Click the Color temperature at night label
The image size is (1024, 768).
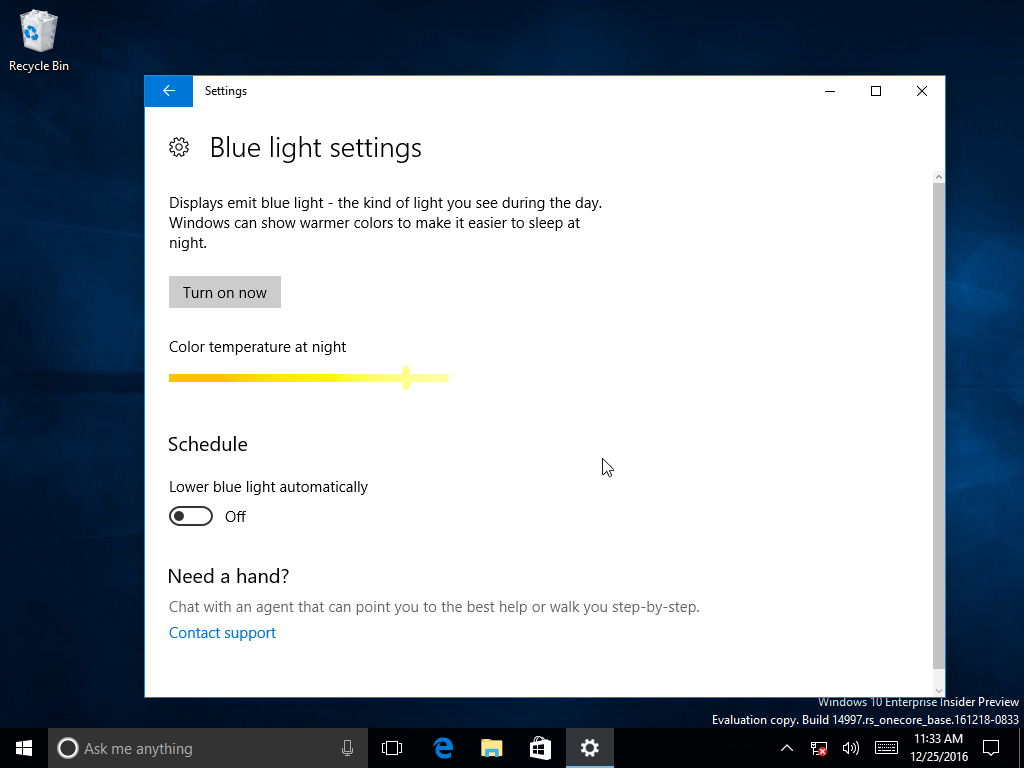pyautogui.click(x=257, y=347)
